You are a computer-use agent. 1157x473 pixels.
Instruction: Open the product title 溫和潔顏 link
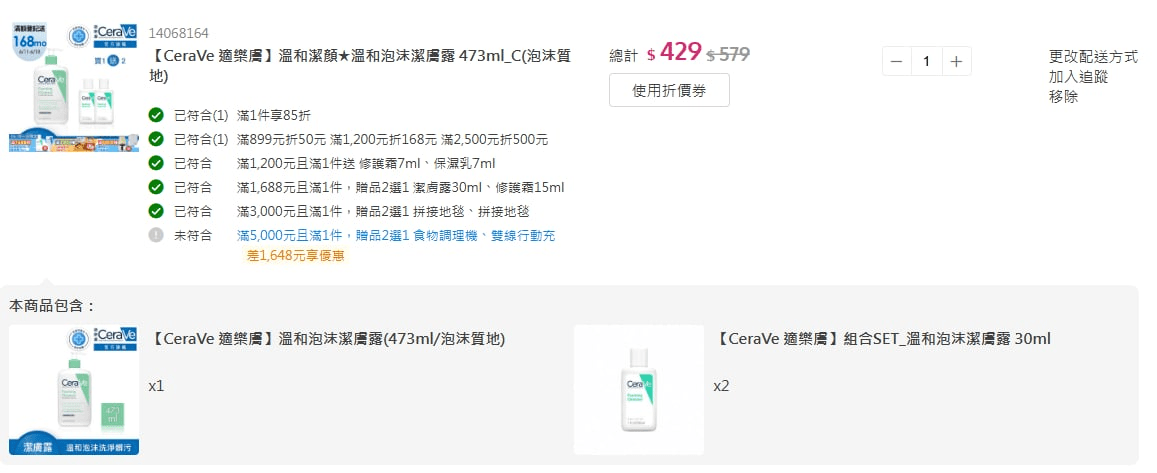pyautogui.click(x=360, y=66)
